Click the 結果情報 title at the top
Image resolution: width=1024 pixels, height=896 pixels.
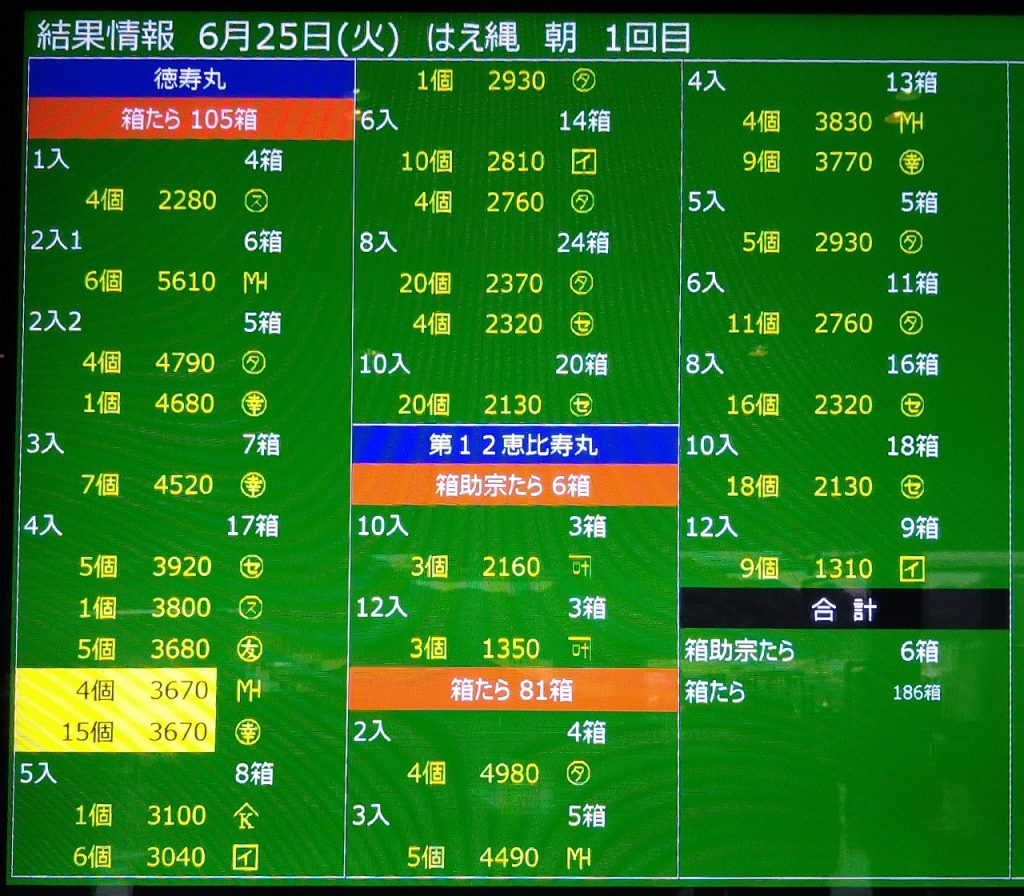106,37
